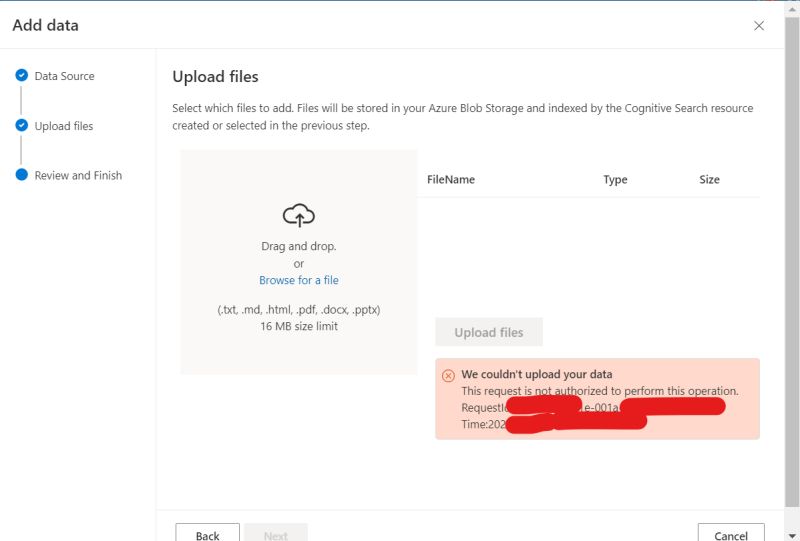Screen dimensions: 800x541
Task: Click the Upload files step checkmark icon
Action: (21, 125)
